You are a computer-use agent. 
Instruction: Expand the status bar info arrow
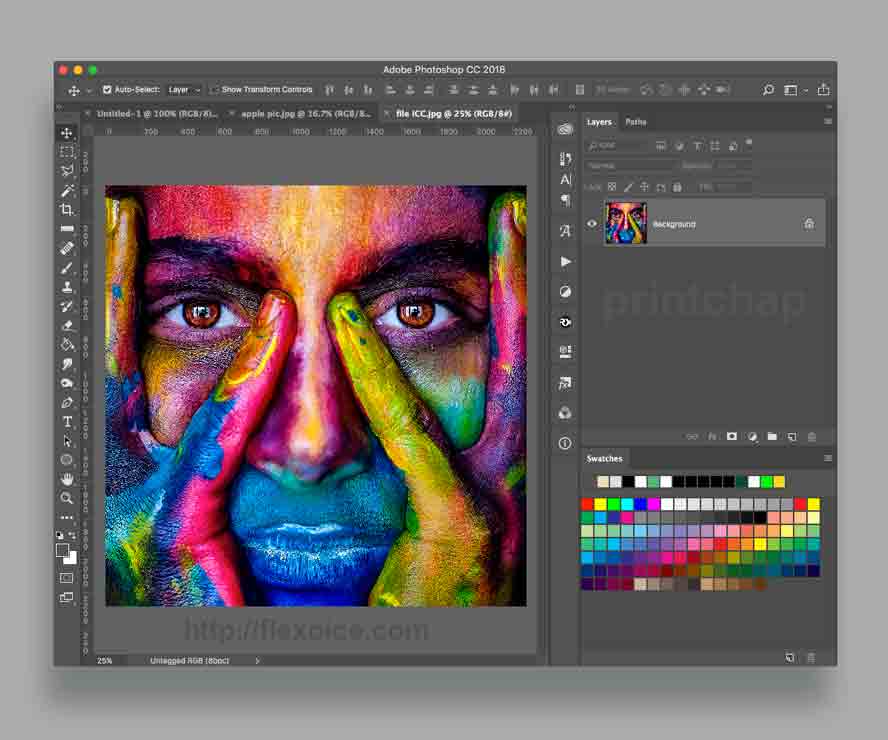(x=257, y=661)
